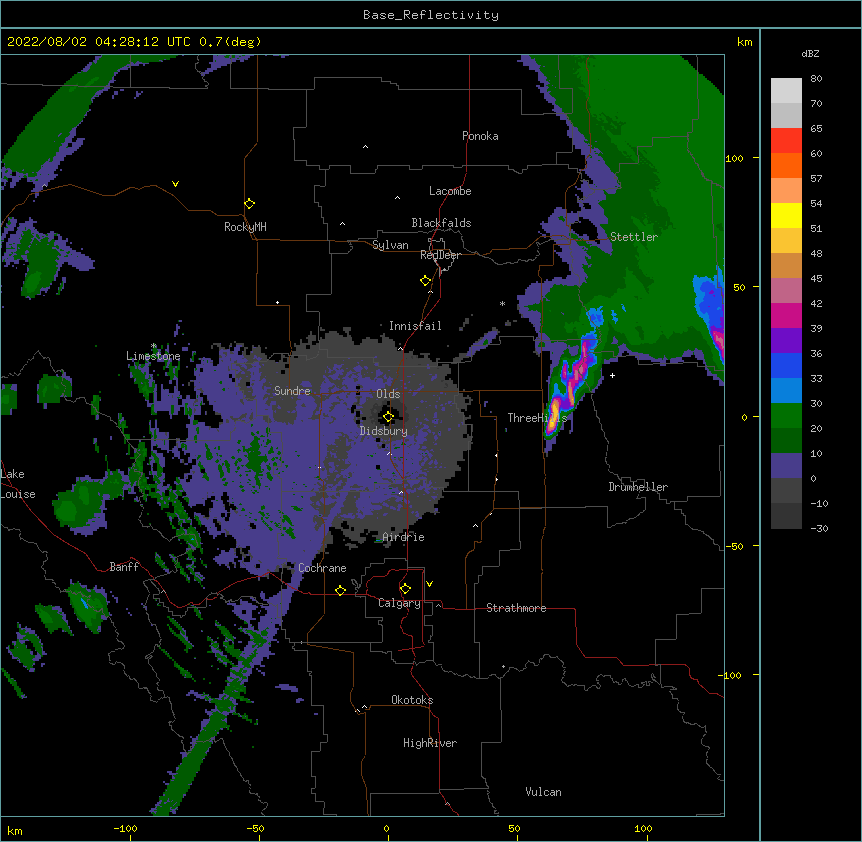Screen dimensions: 862x842
Task: Click the yellow V marker northeast of Calgary
Action: point(429,584)
